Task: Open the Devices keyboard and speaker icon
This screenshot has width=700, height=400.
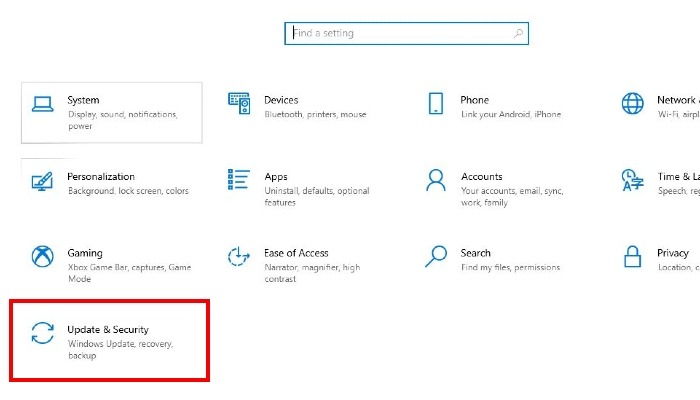Action: [239, 103]
